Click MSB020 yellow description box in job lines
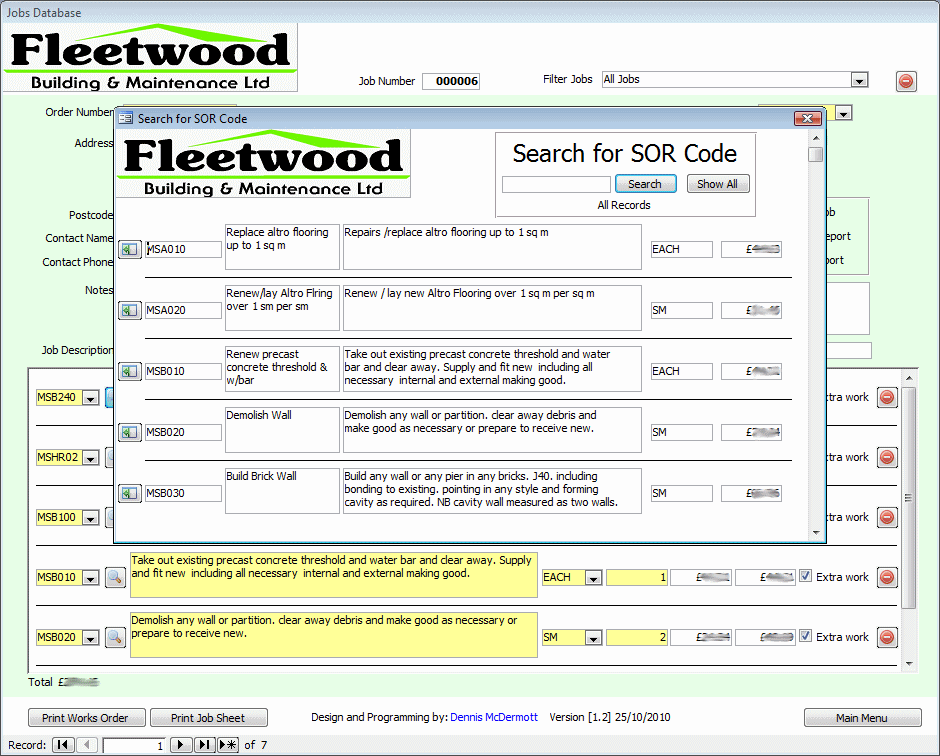 point(333,635)
